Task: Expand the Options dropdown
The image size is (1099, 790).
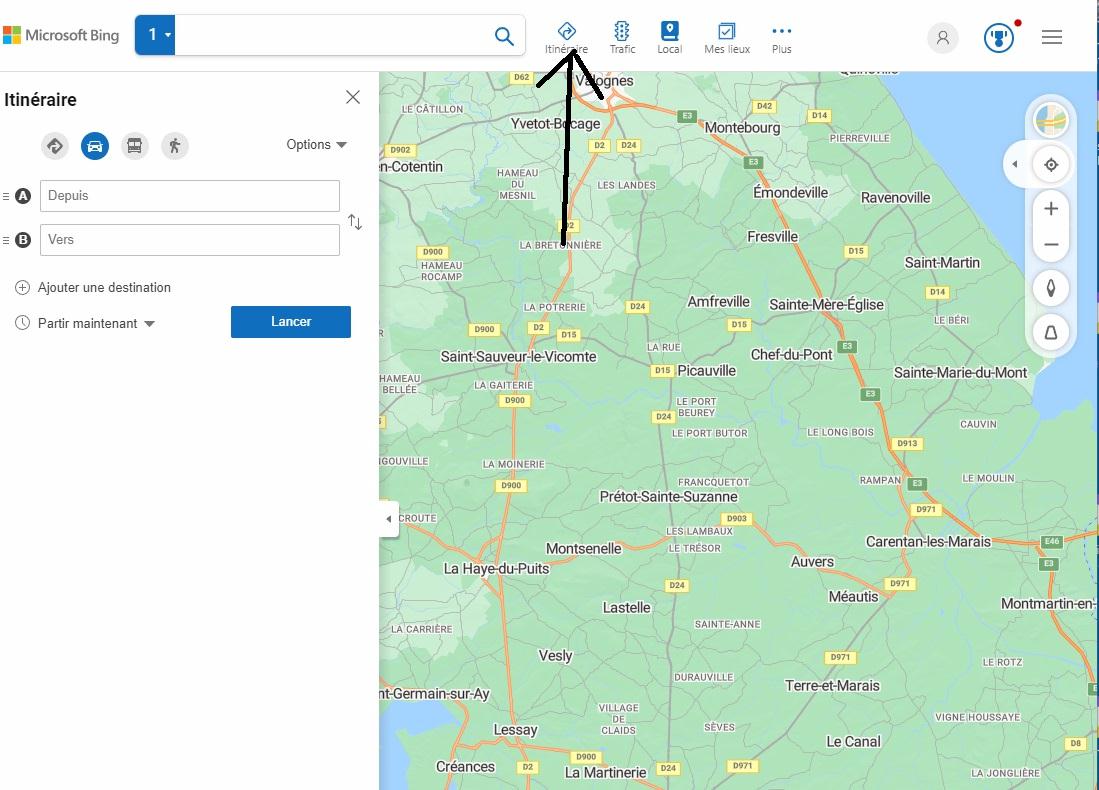Action: (x=316, y=145)
